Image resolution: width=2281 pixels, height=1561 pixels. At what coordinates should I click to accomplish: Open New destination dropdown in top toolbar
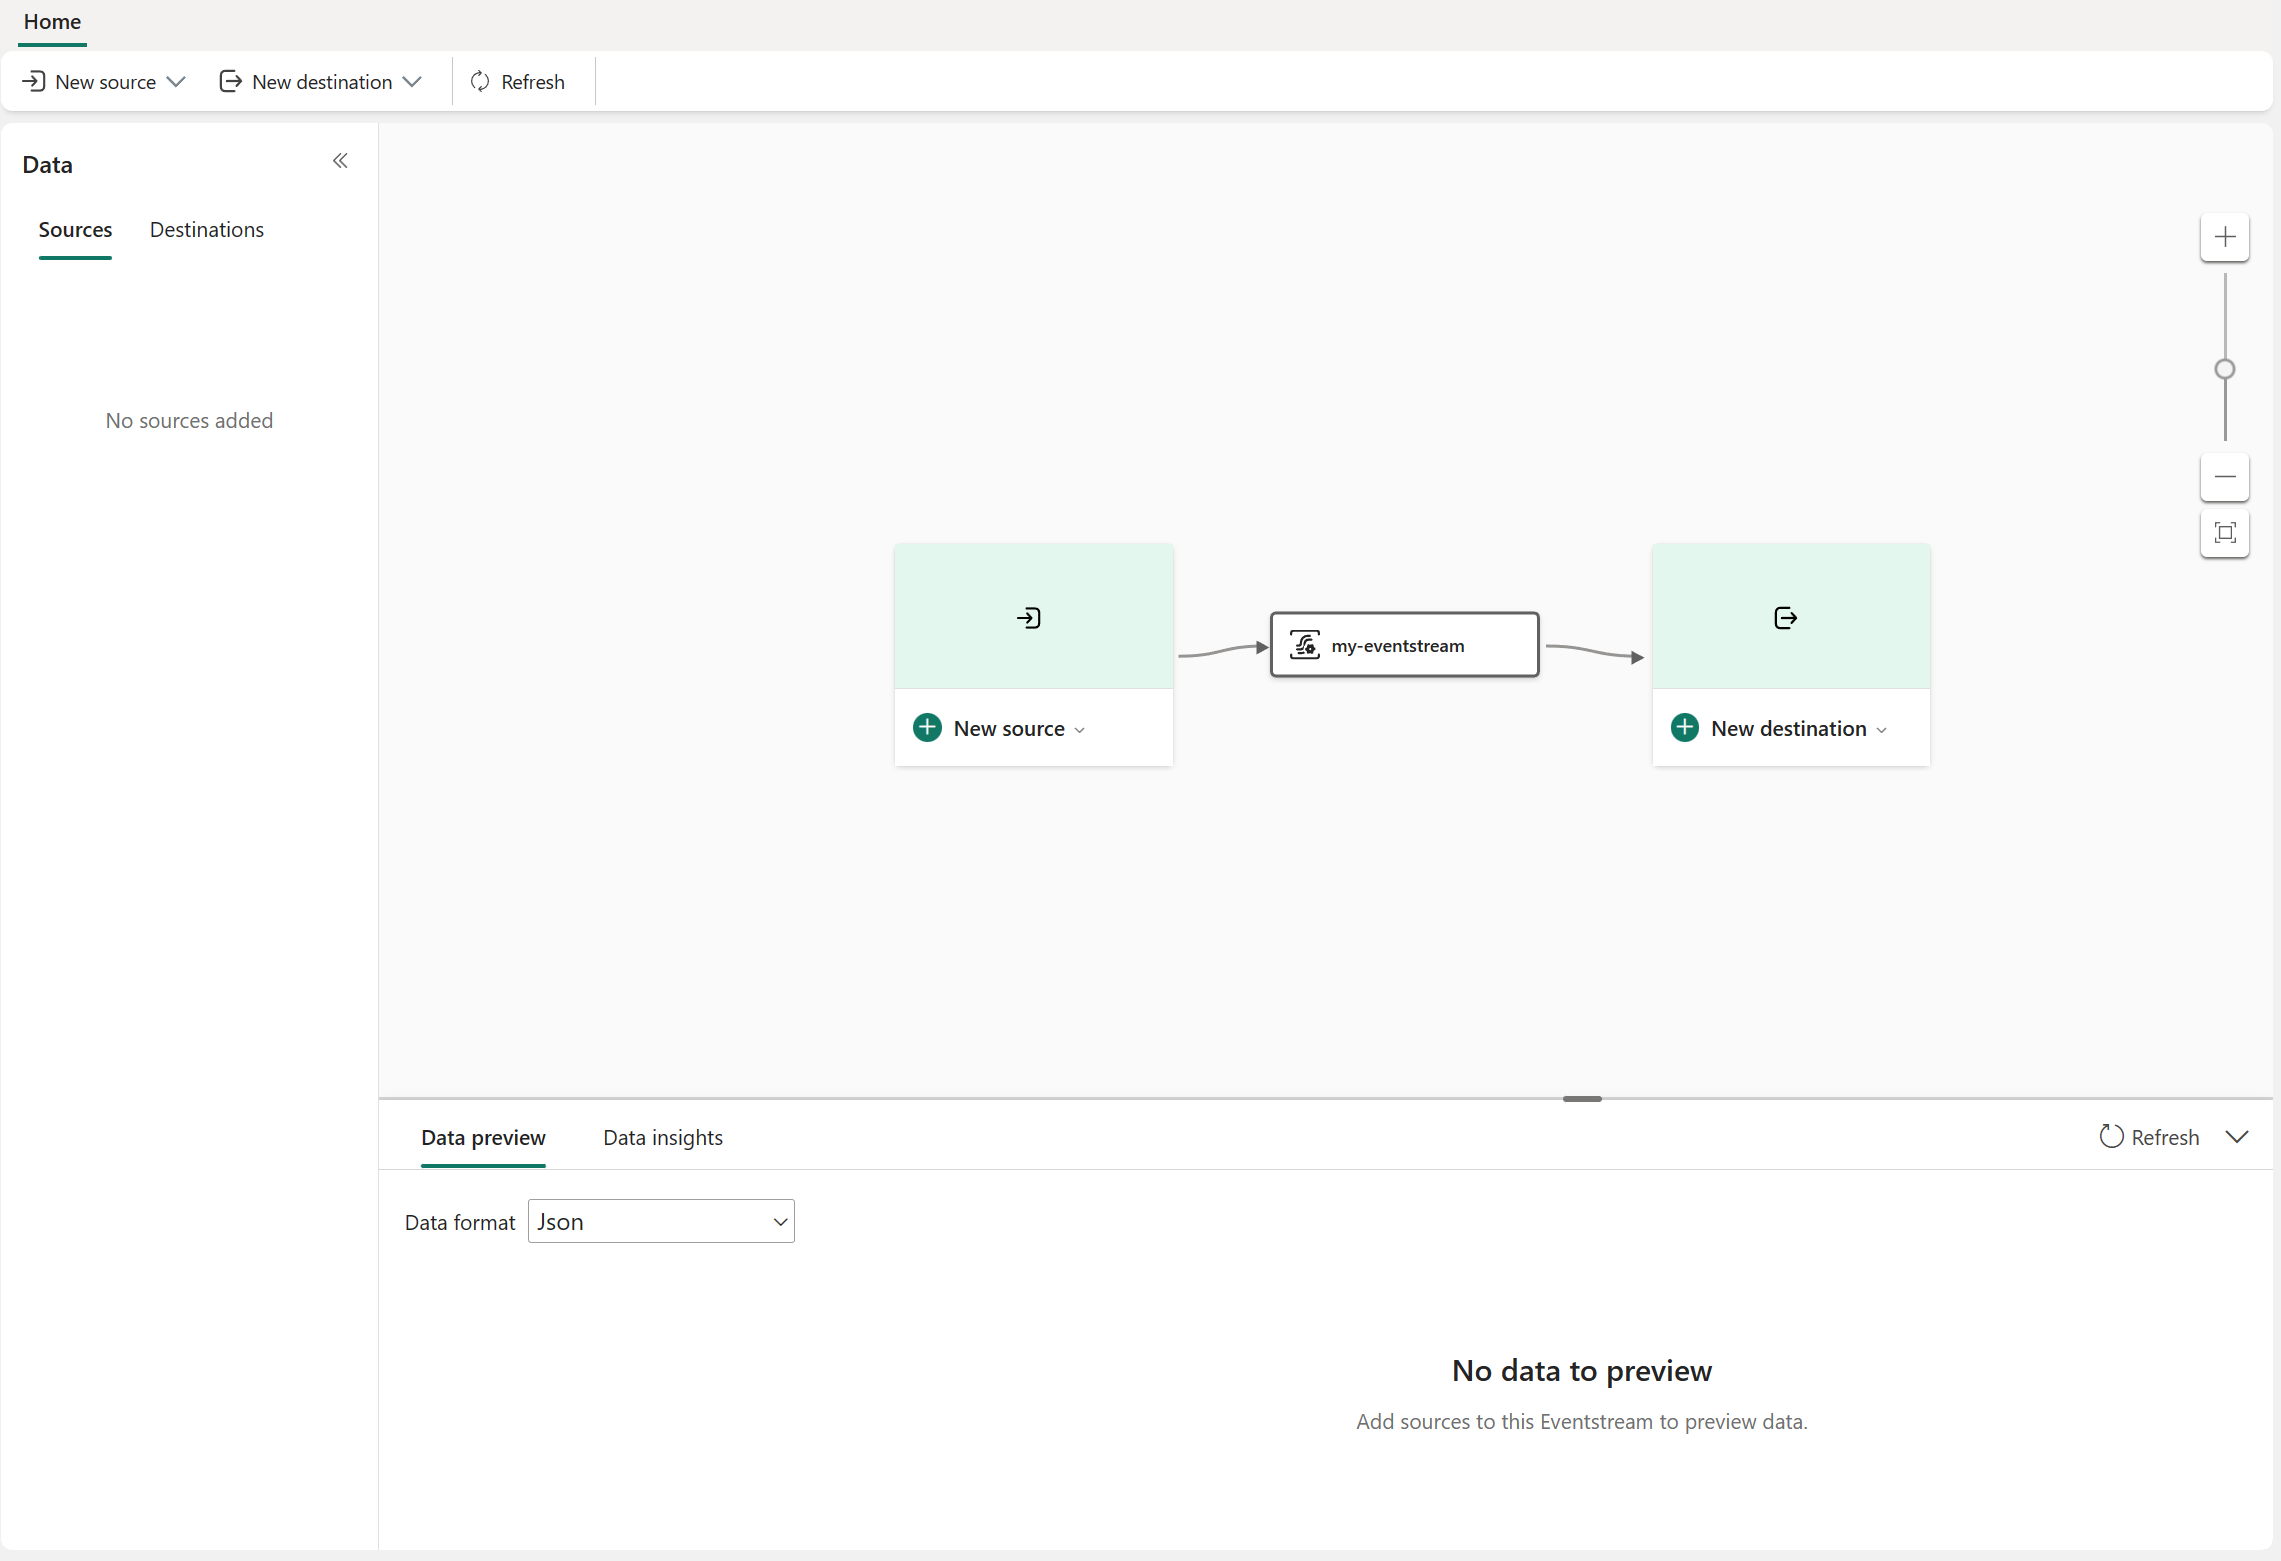click(321, 82)
